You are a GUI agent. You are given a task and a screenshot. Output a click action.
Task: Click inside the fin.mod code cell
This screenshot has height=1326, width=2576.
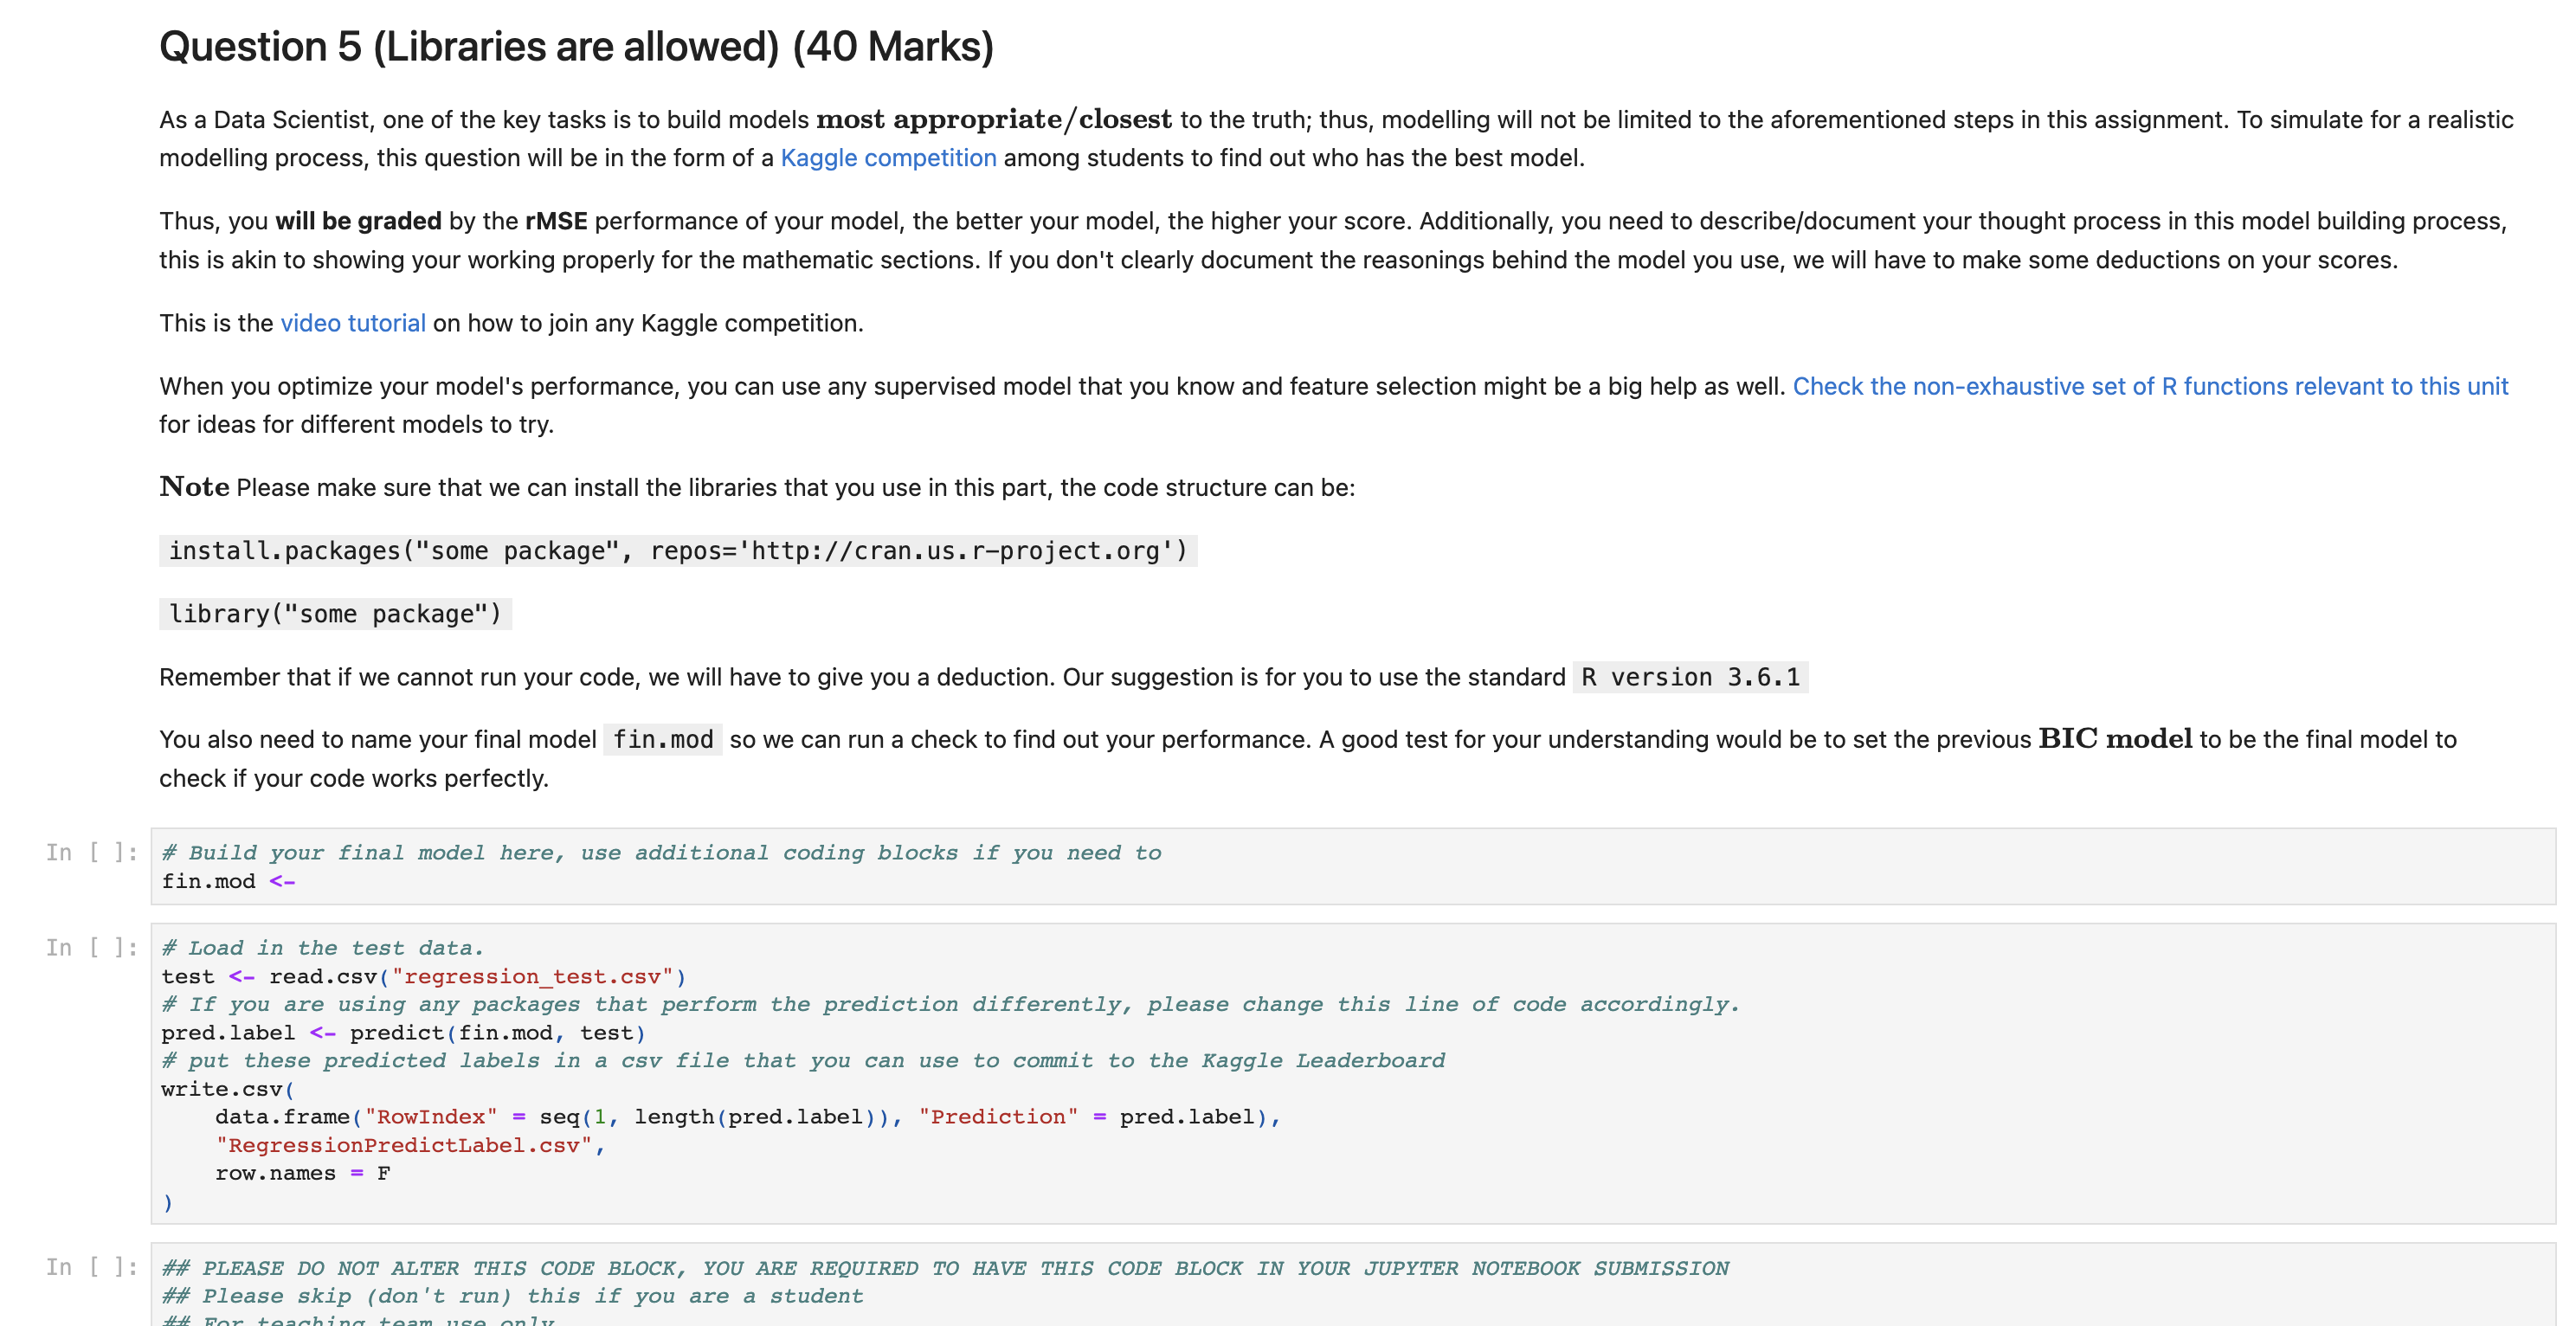pos(700,868)
